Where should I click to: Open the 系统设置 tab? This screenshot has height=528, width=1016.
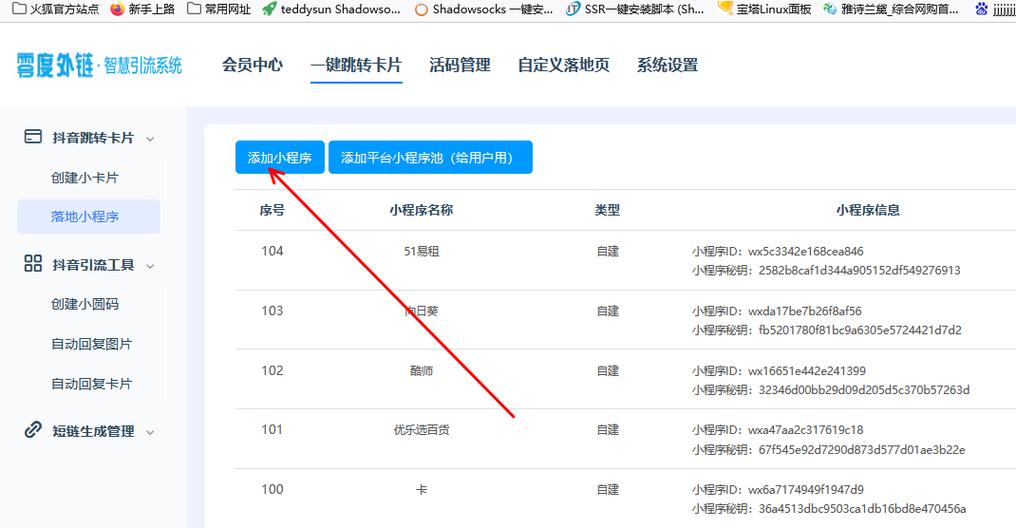point(667,65)
